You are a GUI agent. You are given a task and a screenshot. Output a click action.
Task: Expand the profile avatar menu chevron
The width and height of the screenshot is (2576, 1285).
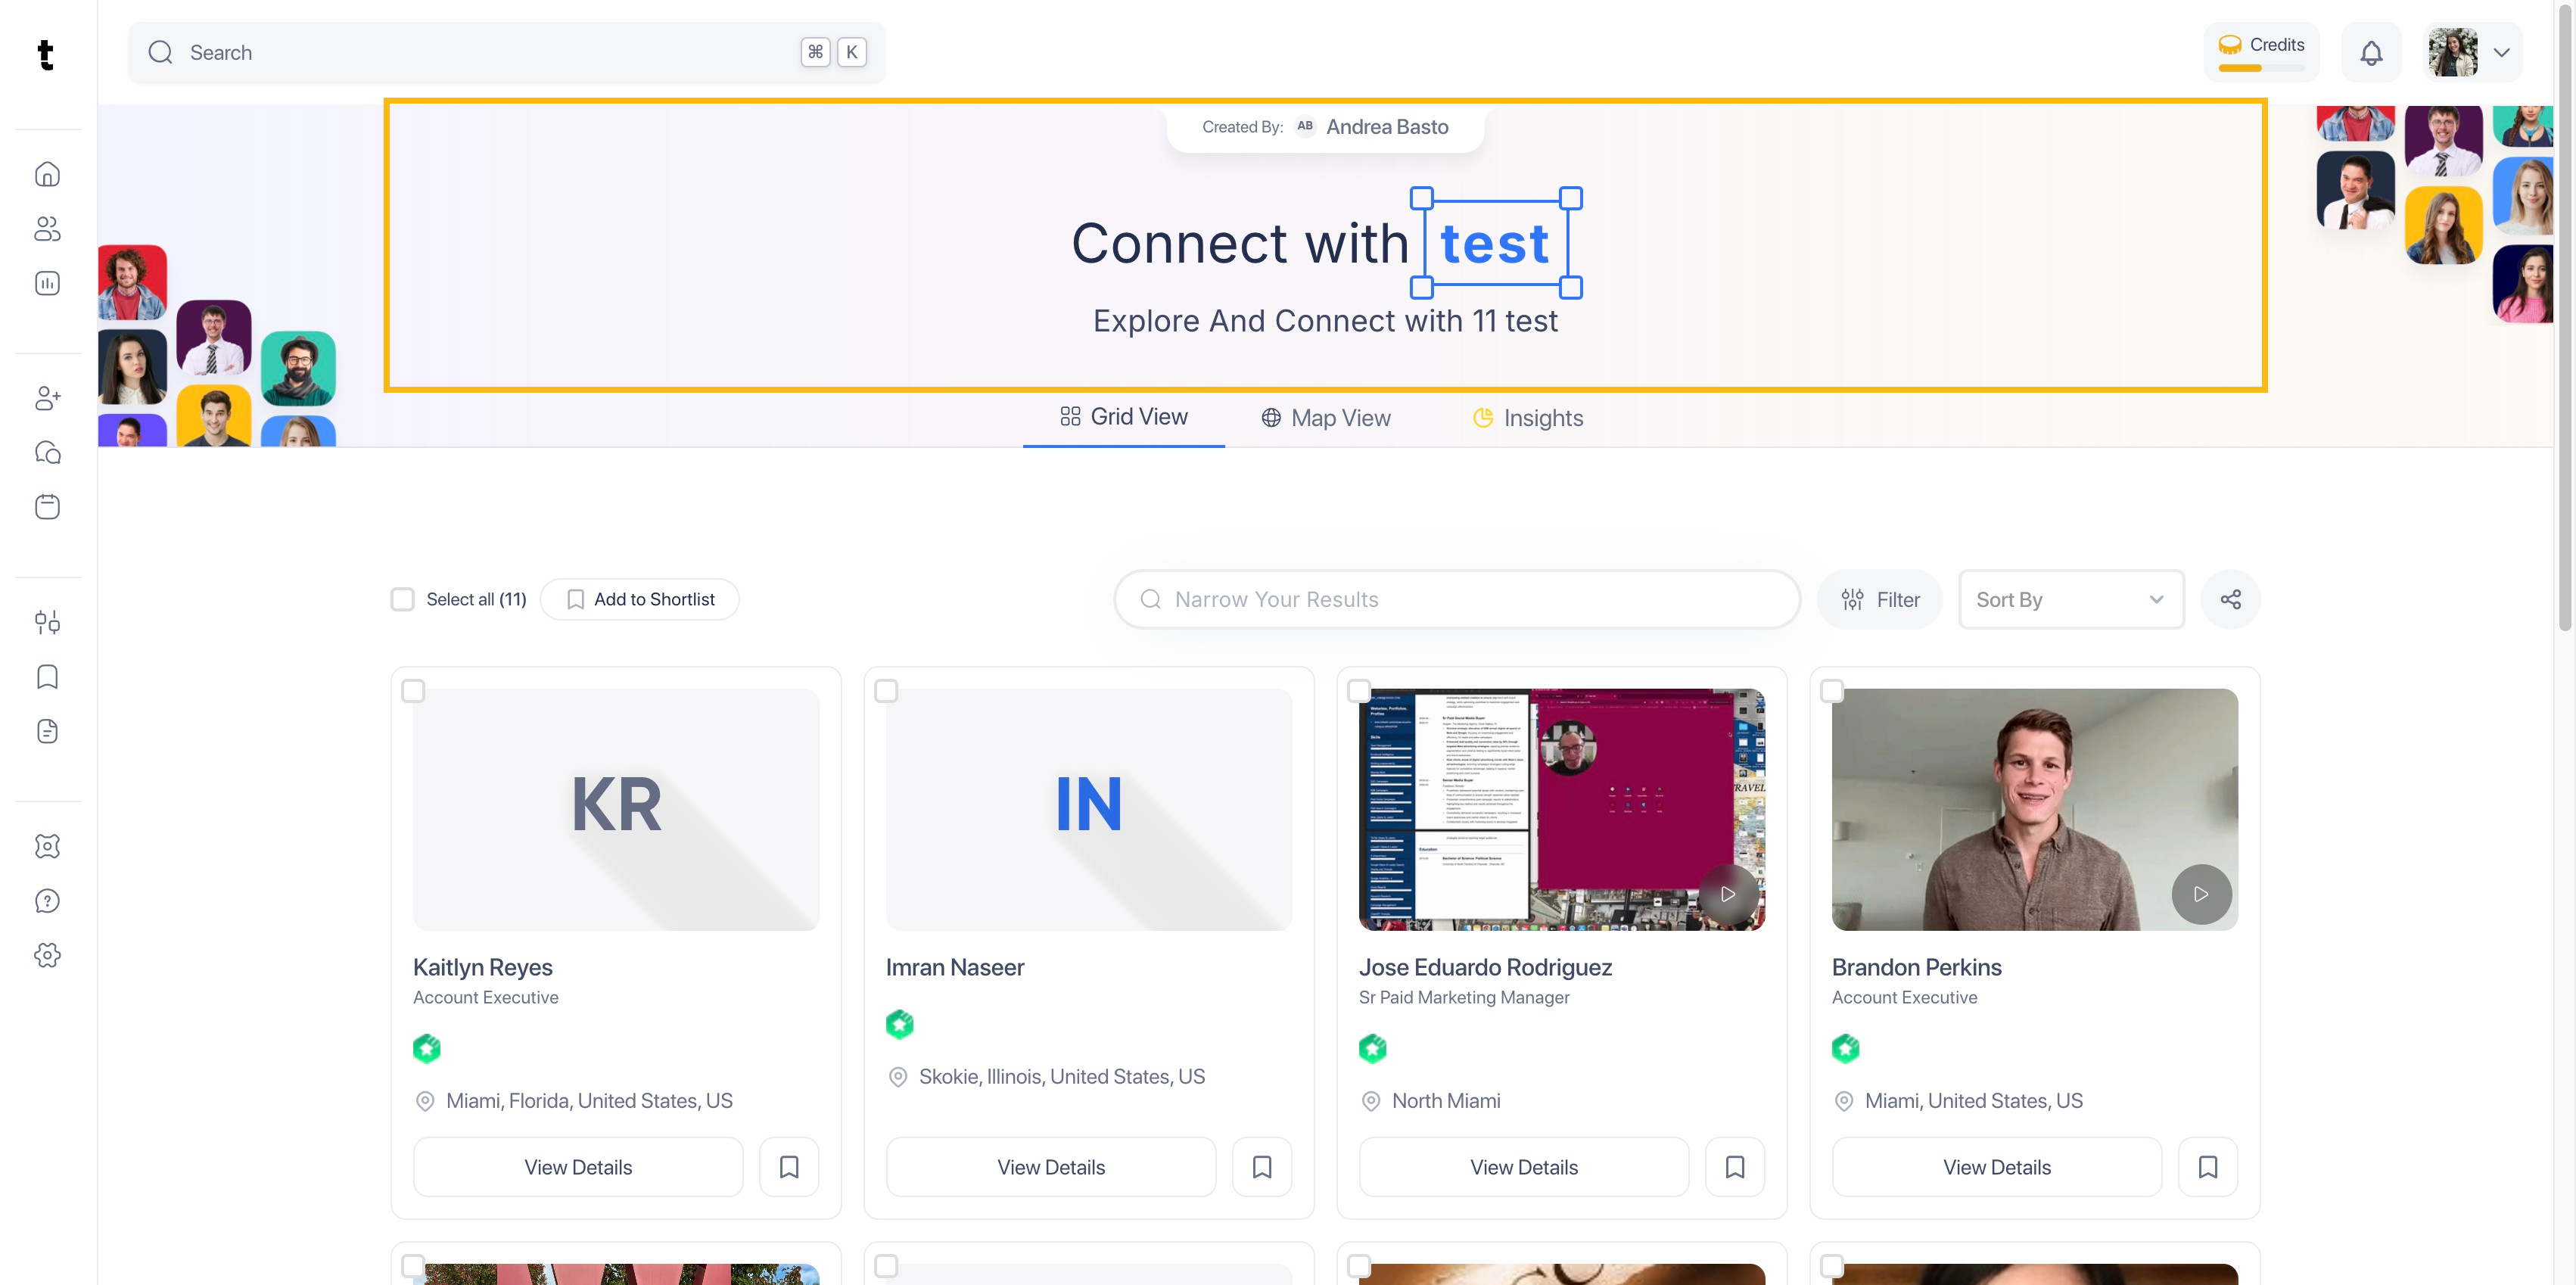tap(2501, 53)
